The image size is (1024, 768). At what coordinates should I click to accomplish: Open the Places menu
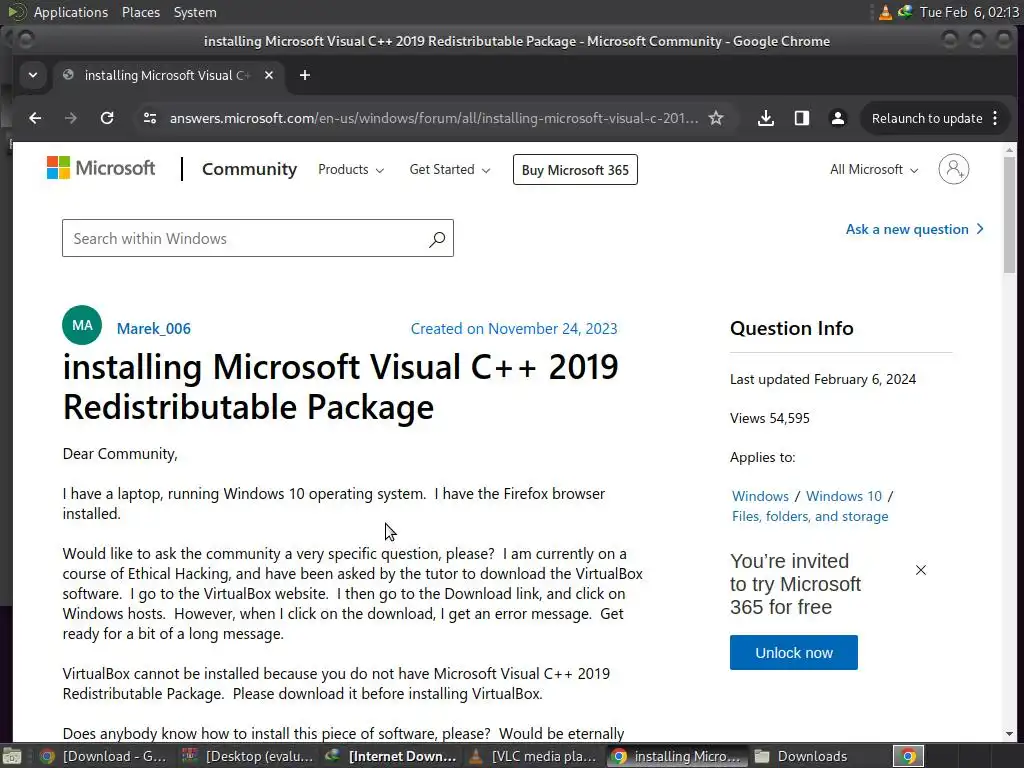(x=140, y=12)
